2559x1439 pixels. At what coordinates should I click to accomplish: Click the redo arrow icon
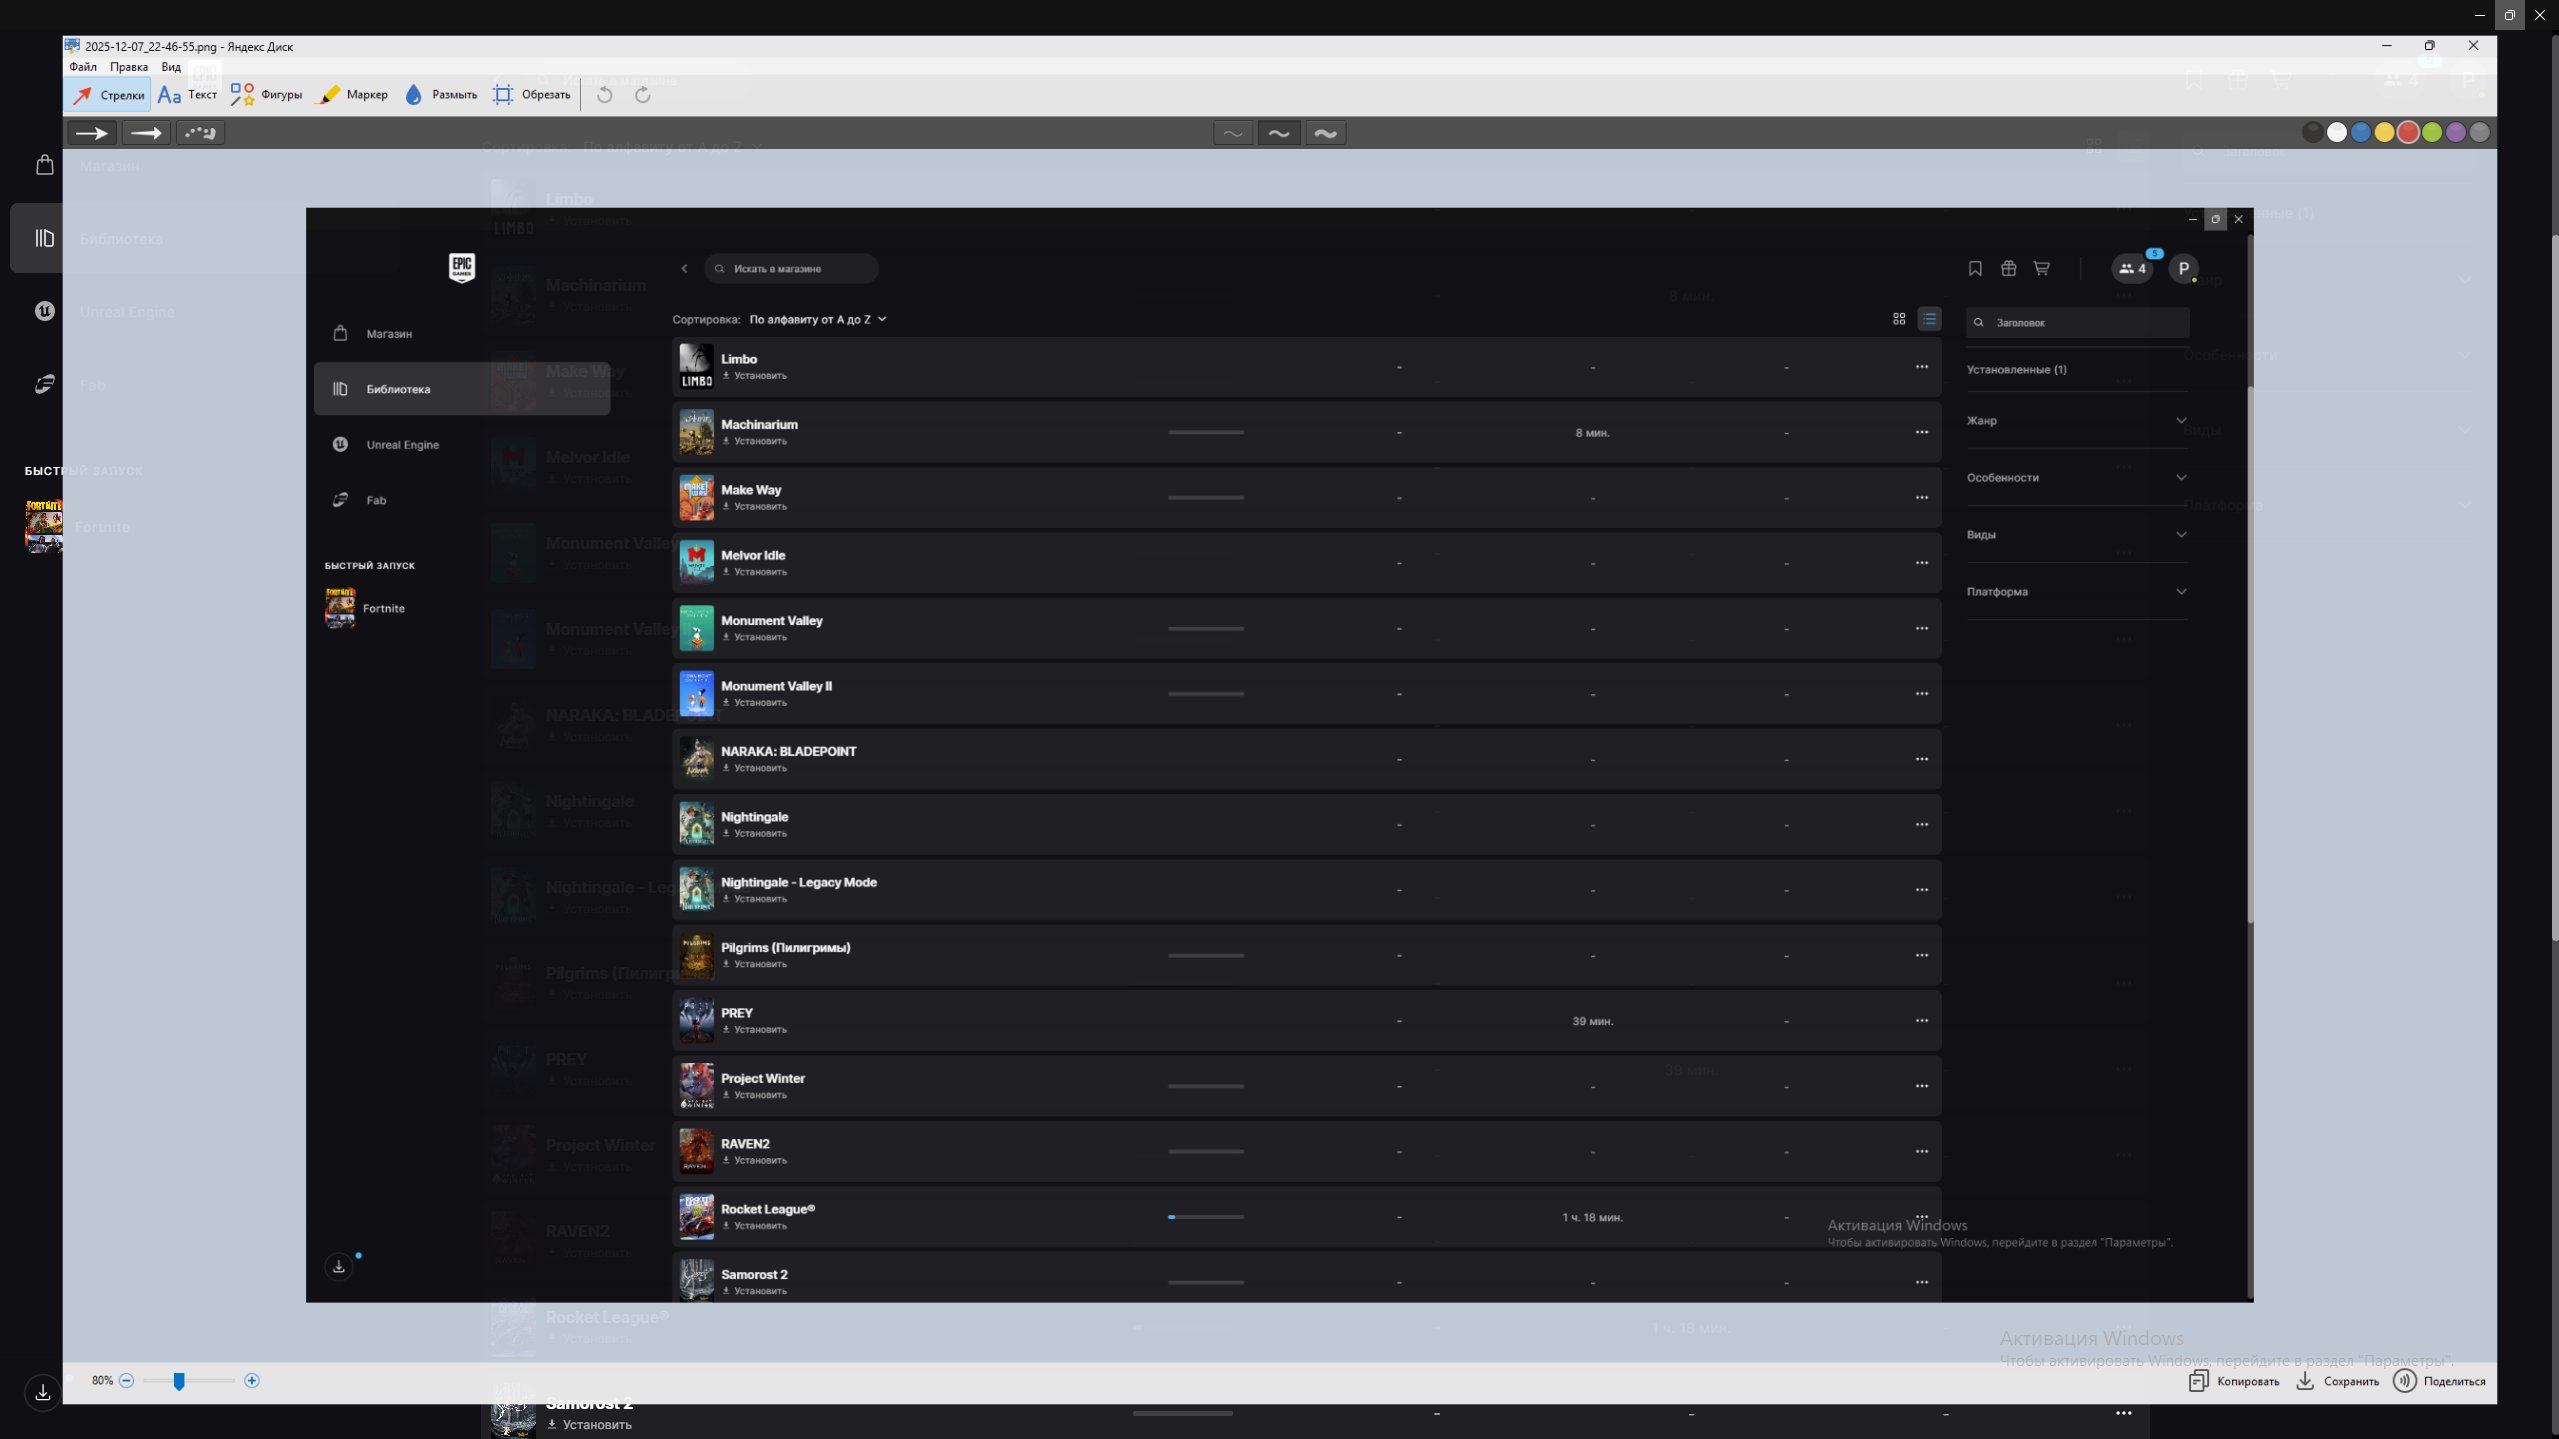[643, 95]
